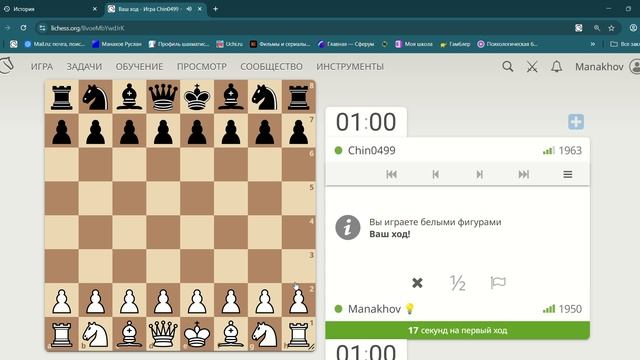This screenshot has height=360, width=640.
Task: Open the notifications bell icon
Action: [x=557, y=67]
